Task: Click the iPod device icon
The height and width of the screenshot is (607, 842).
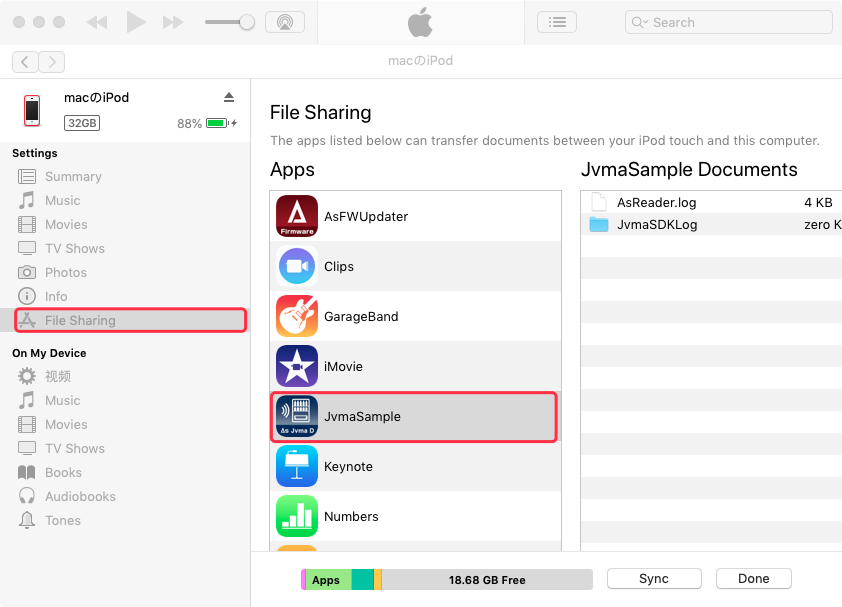Action: click(32, 110)
